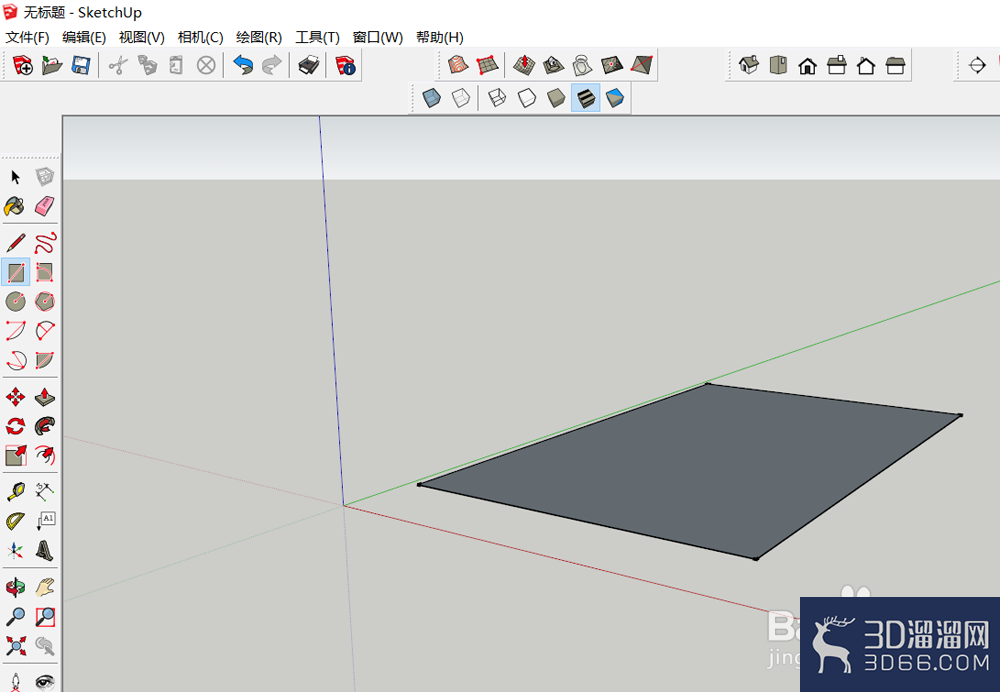Screen dimensions: 1000x692
Task: Toggle Back Edges style
Action: (461, 98)
